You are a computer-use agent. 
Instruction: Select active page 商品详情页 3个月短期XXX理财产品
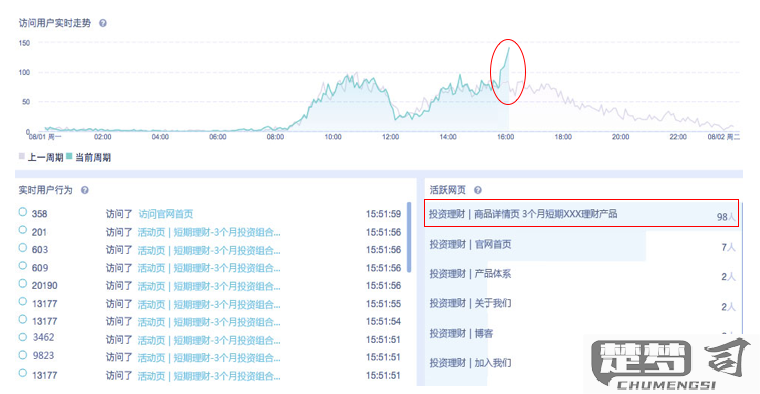pyautogui.click(x=582, y=213)
